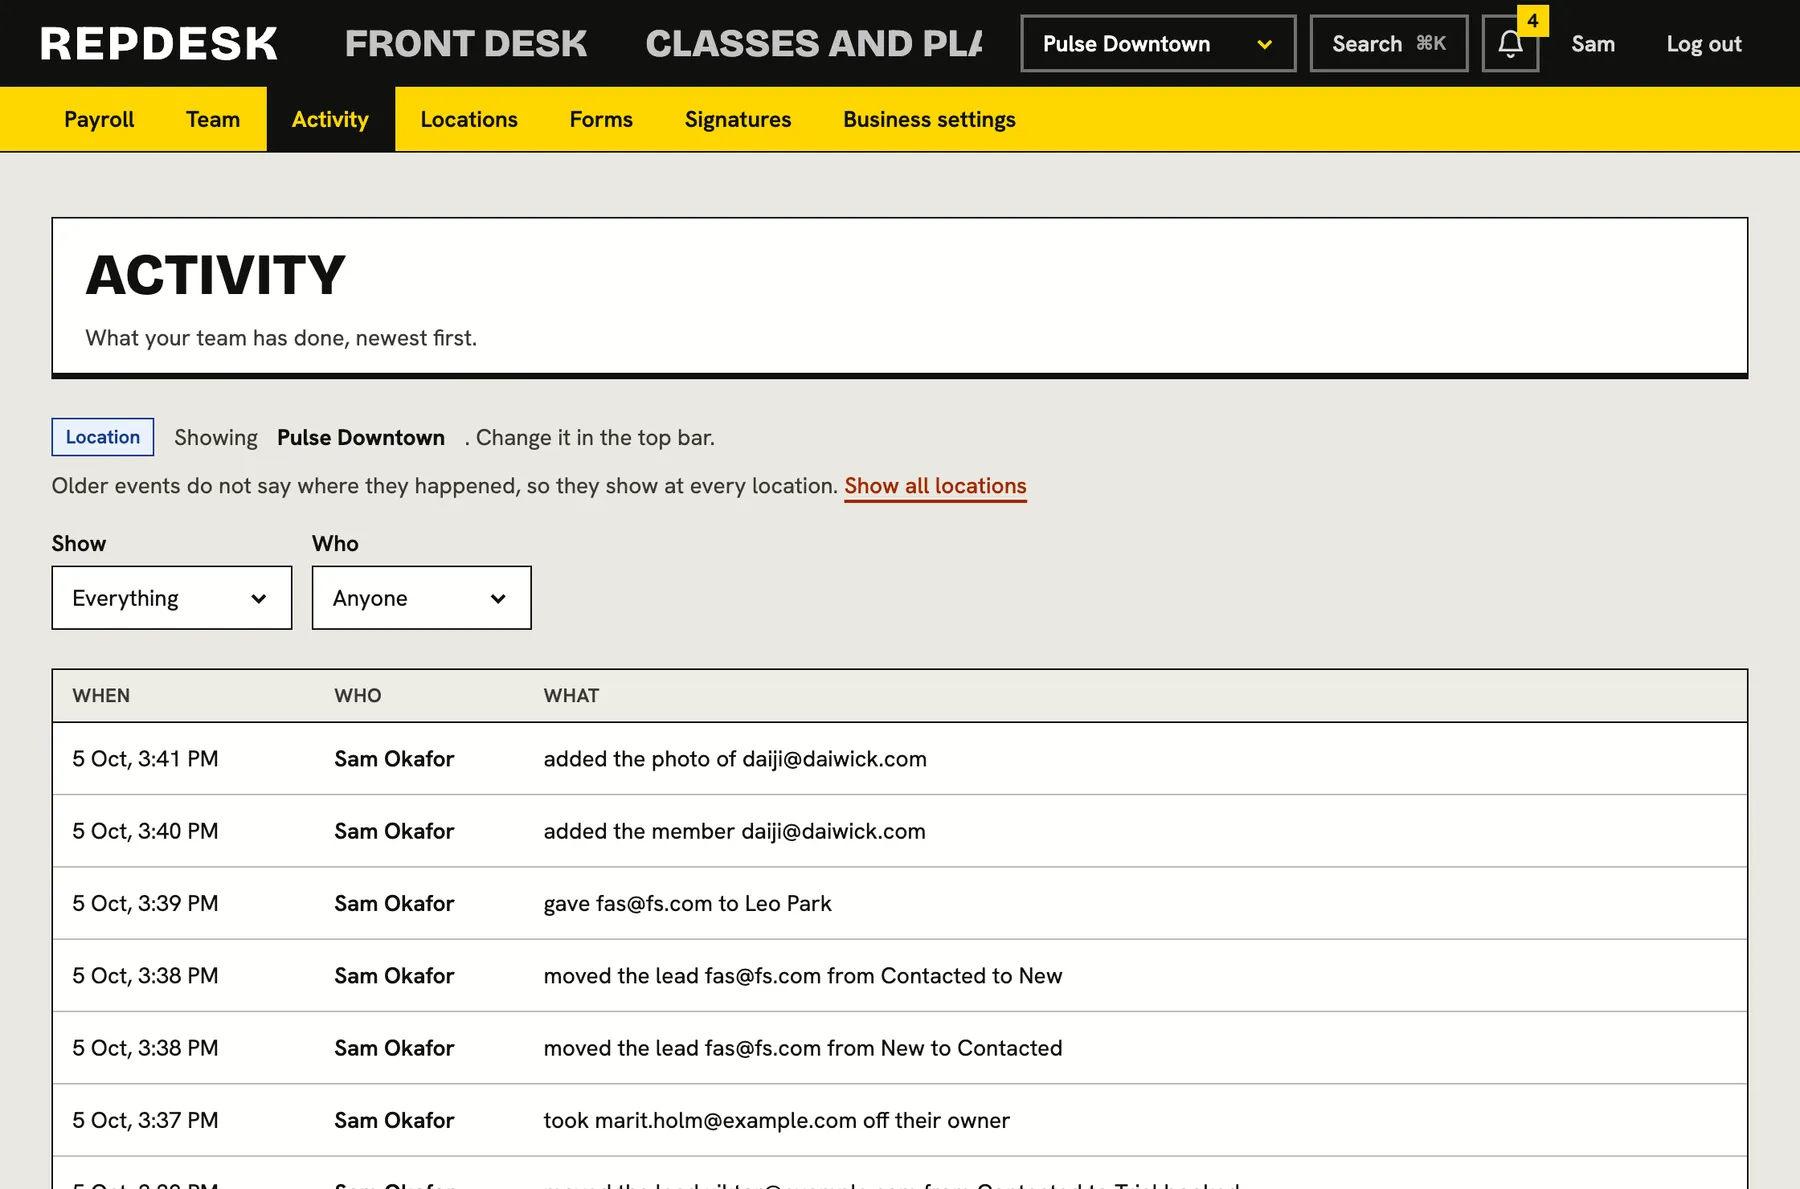Open the Forms tab
Screen dimensions: 1800x1189
pyautogui.click(x=601, y=119)
